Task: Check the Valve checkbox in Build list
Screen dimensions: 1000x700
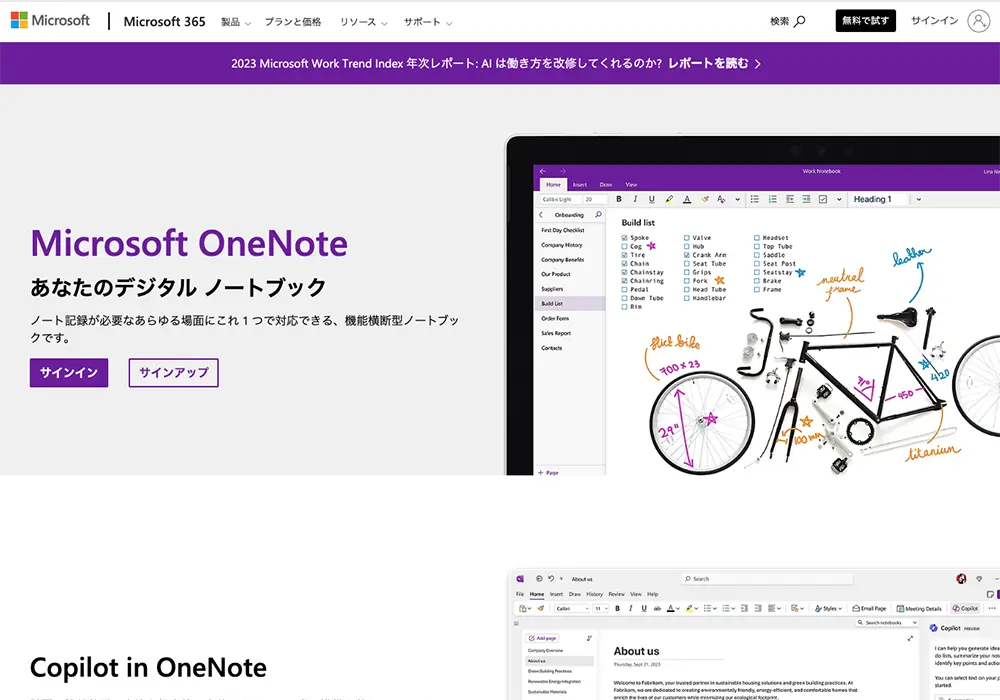Action: (x=687, y=238)
